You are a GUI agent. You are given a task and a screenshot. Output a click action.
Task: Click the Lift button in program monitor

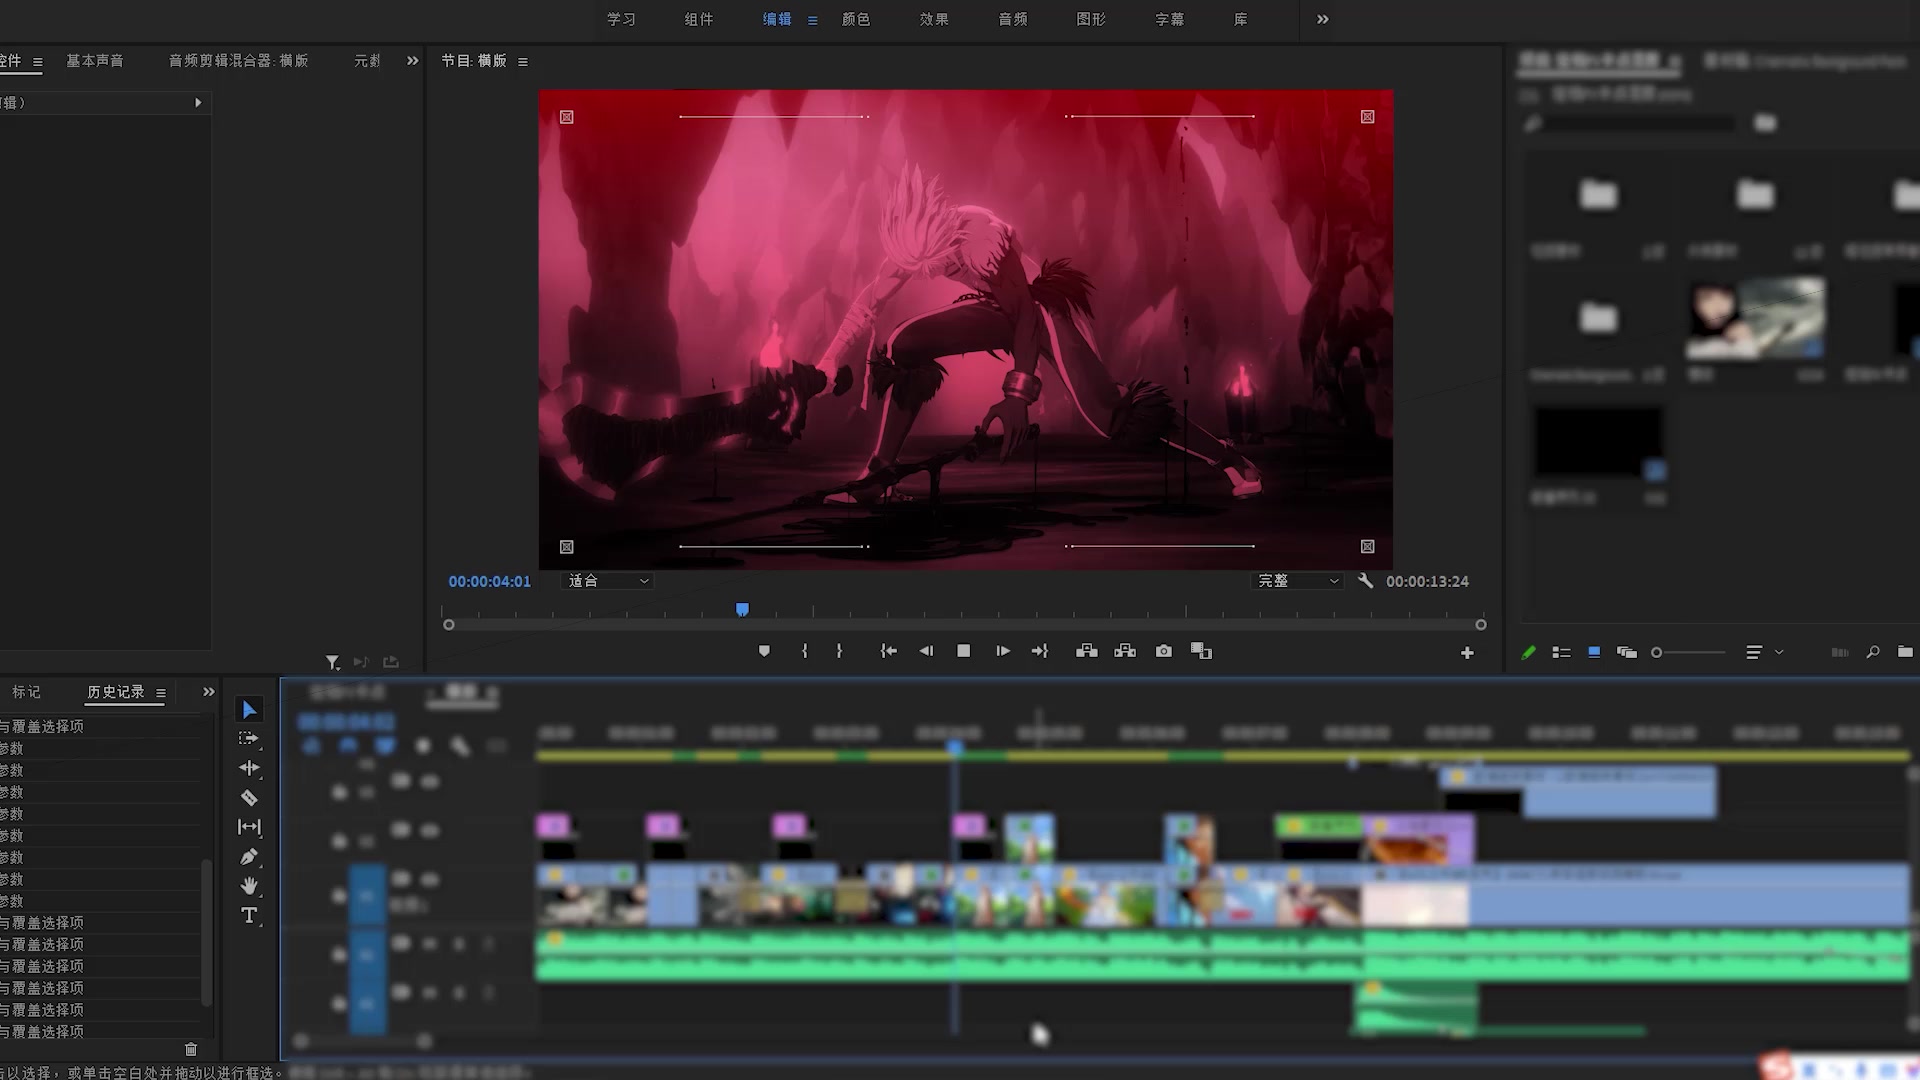coord(1087,651)
